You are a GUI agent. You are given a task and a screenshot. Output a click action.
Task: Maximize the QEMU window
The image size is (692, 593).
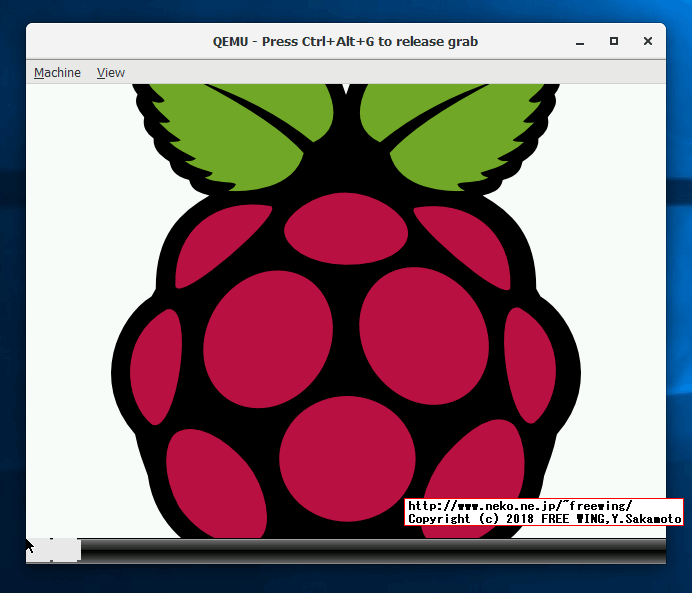click(x=613, y=41)
